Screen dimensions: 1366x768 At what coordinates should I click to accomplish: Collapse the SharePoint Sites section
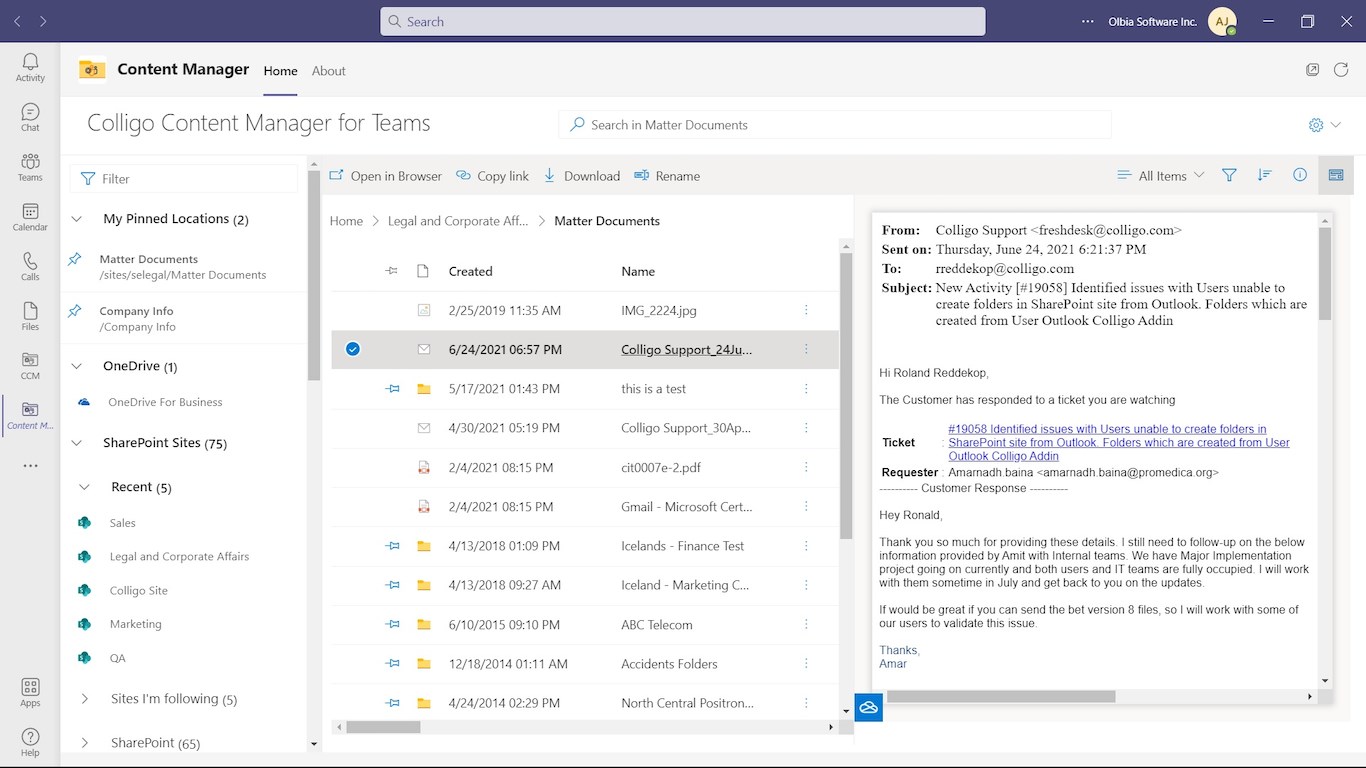(77, 443)
